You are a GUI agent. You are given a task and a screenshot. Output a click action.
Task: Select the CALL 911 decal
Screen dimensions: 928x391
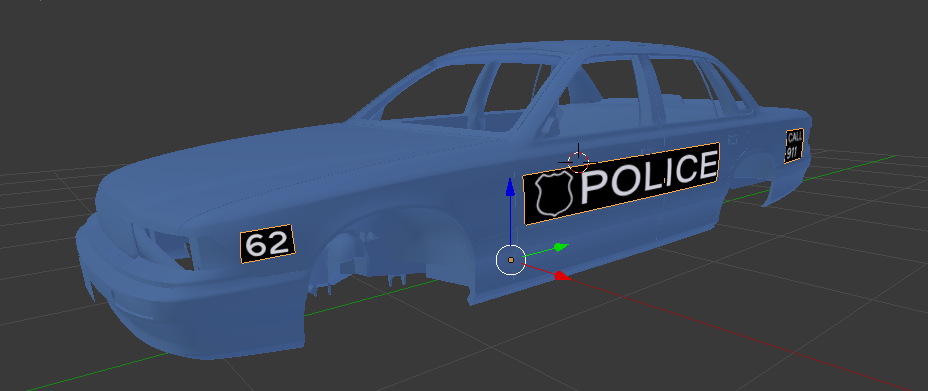point(794,146)
